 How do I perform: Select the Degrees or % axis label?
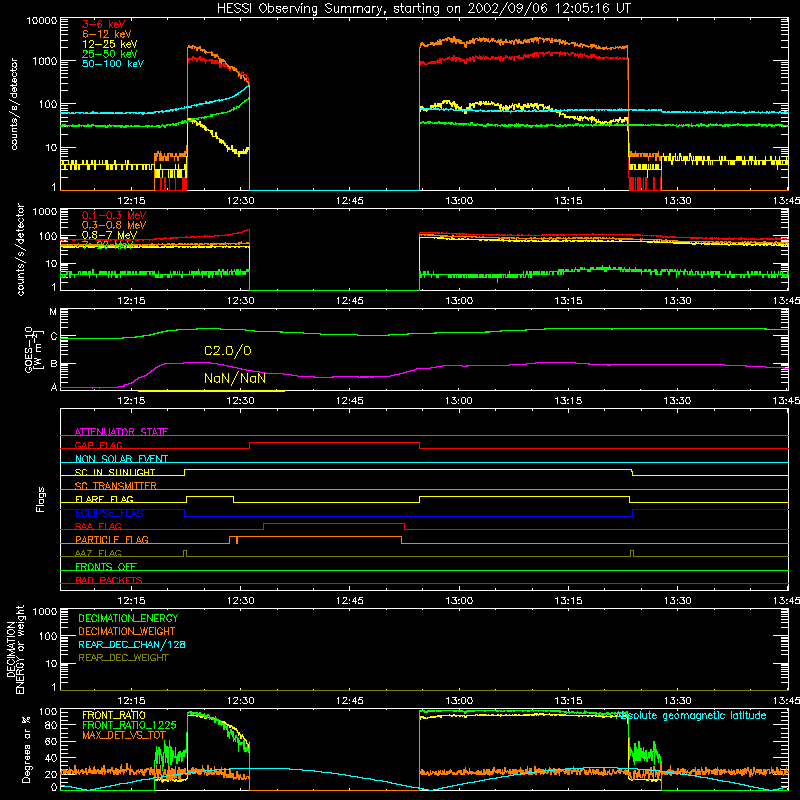[x=26, y=749]
